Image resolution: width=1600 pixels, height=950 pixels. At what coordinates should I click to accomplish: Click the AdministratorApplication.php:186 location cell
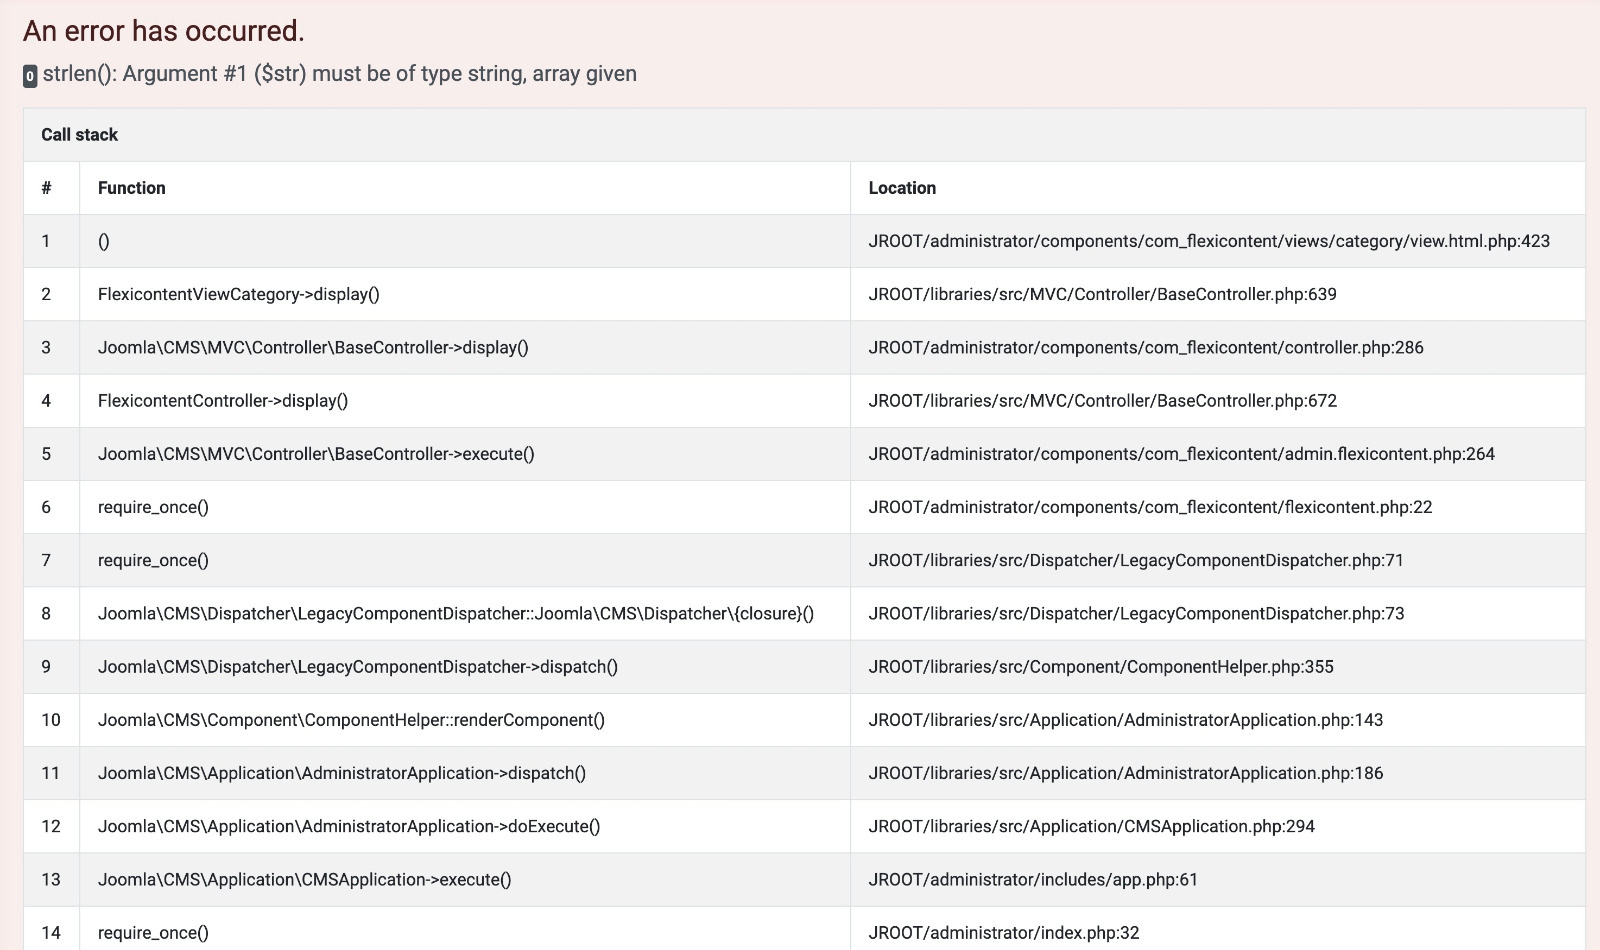click(x=1125, y=773)
